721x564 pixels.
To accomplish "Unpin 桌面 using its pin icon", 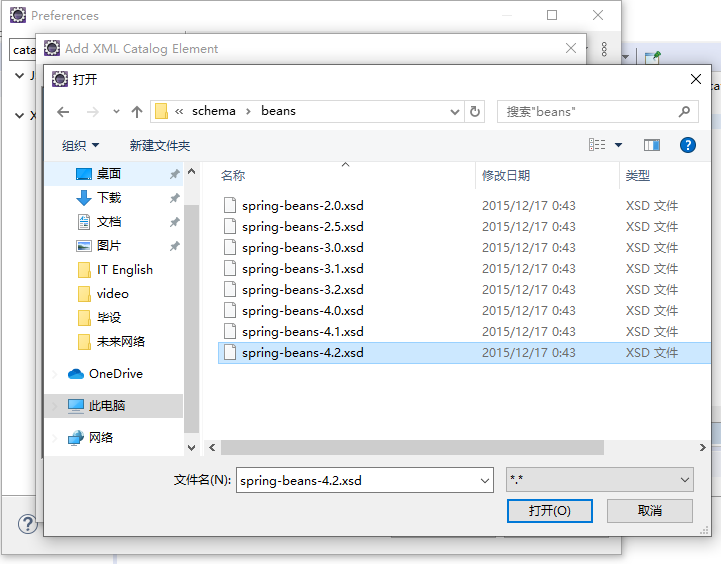I will (x=174, y=174).
